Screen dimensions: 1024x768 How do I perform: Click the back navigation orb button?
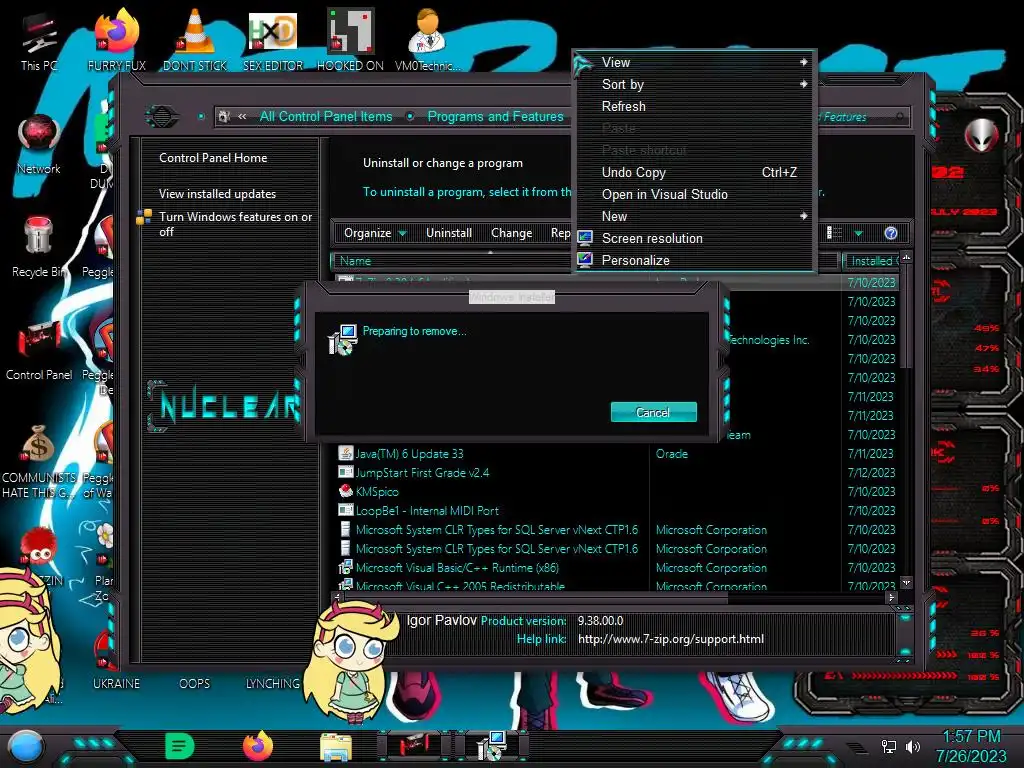pos(162,117)
